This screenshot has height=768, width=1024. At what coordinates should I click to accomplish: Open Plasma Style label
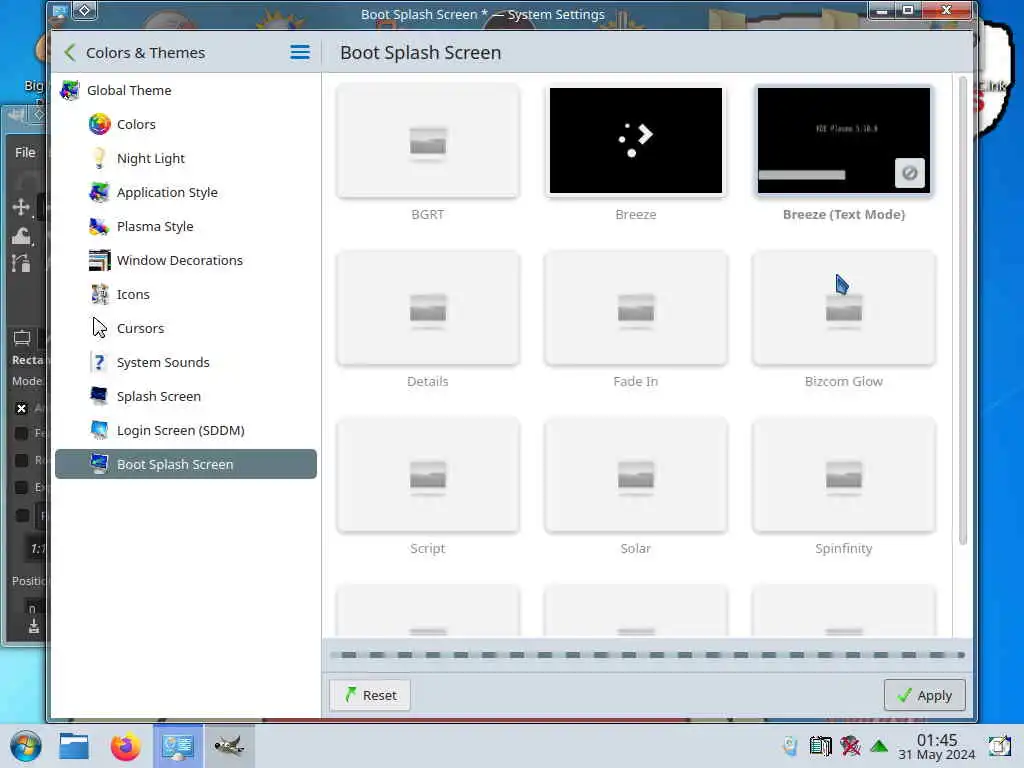tap(155, 226)
